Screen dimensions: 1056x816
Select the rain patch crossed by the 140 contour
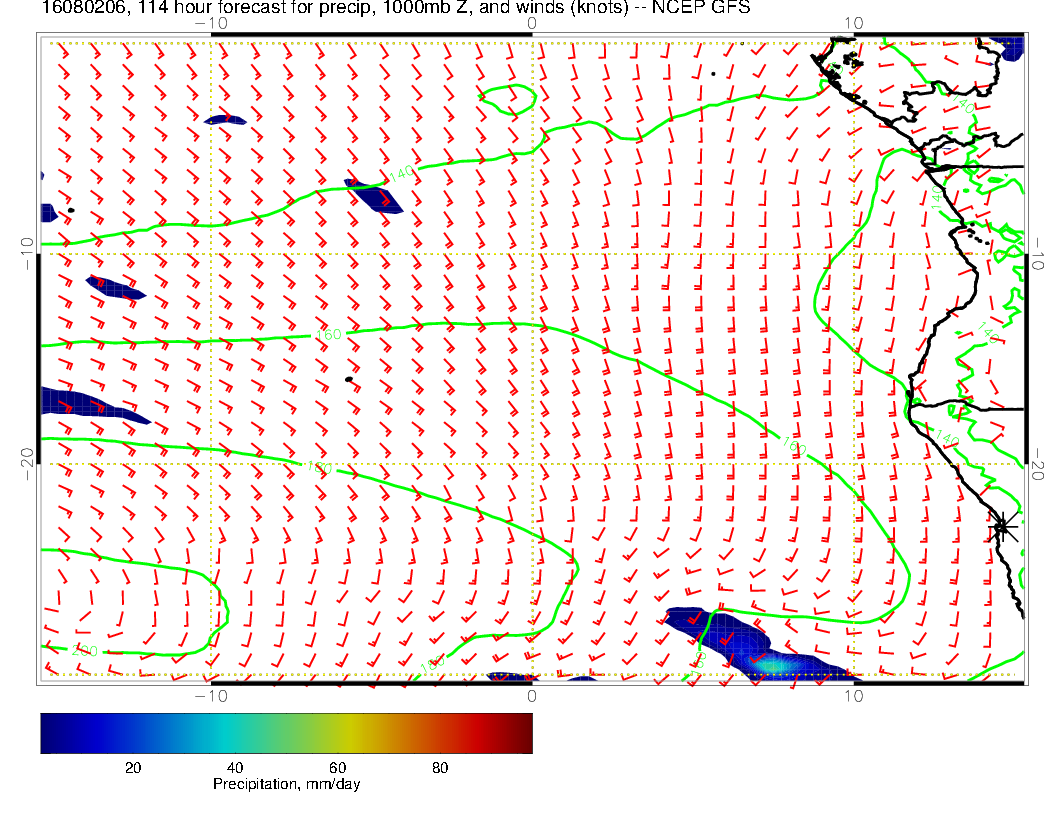coord(374,195)
